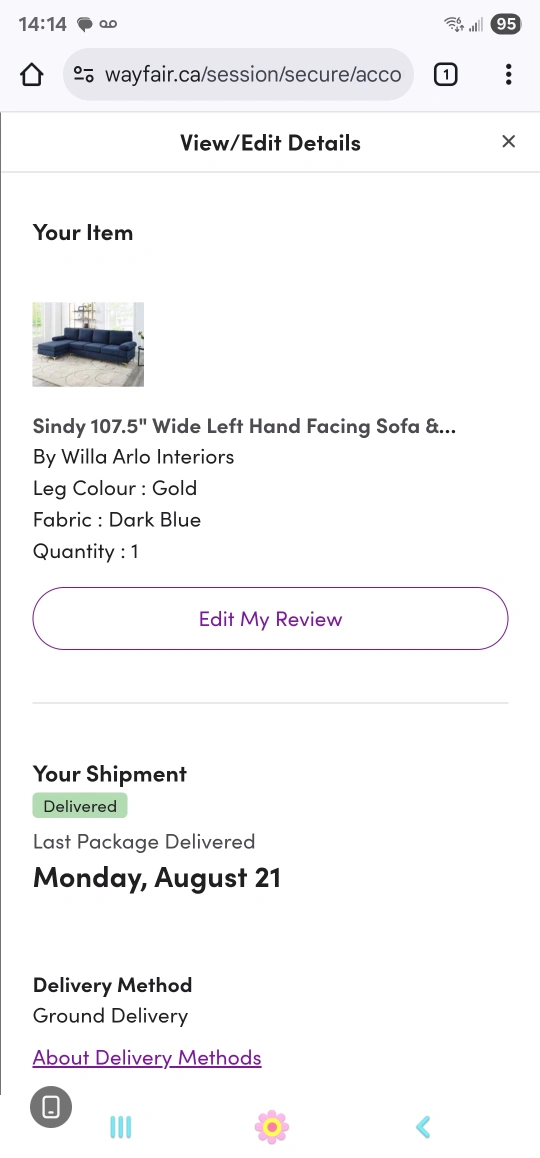Click the Edit My Review button

270,619
